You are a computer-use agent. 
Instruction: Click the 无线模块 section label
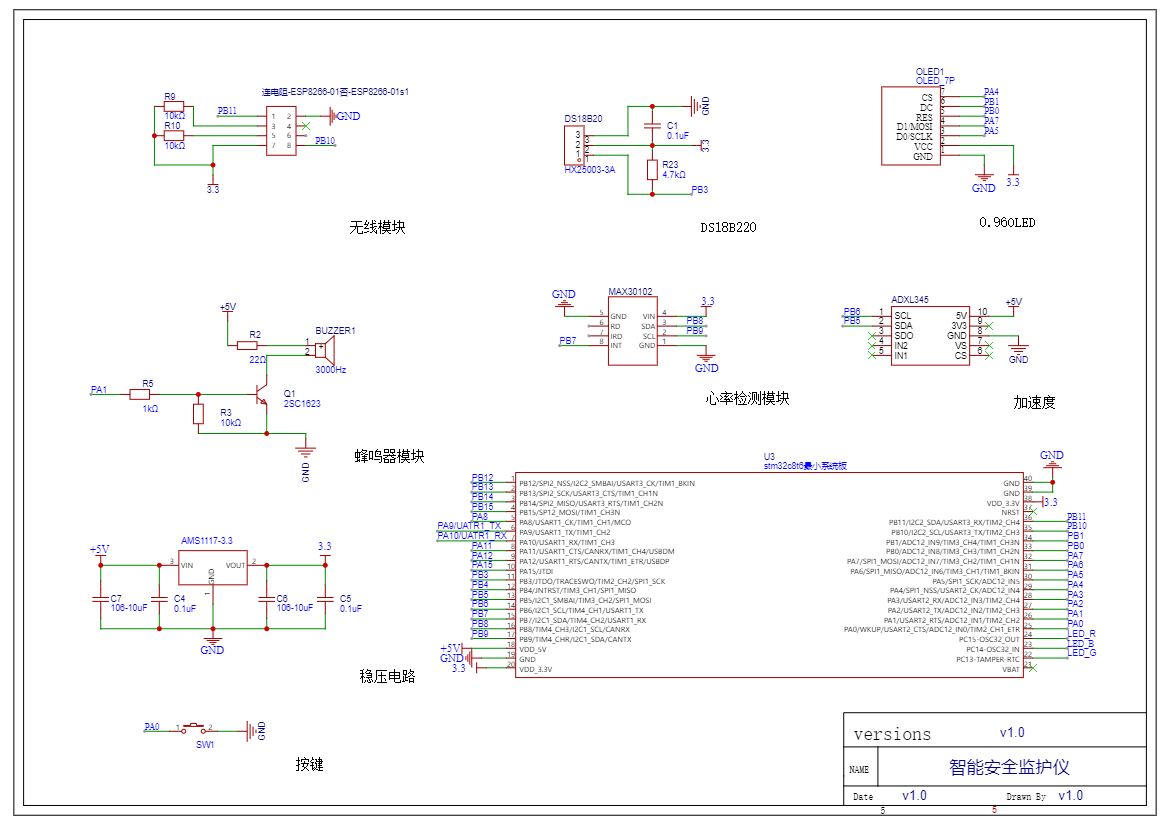click(x=378, y=228)
